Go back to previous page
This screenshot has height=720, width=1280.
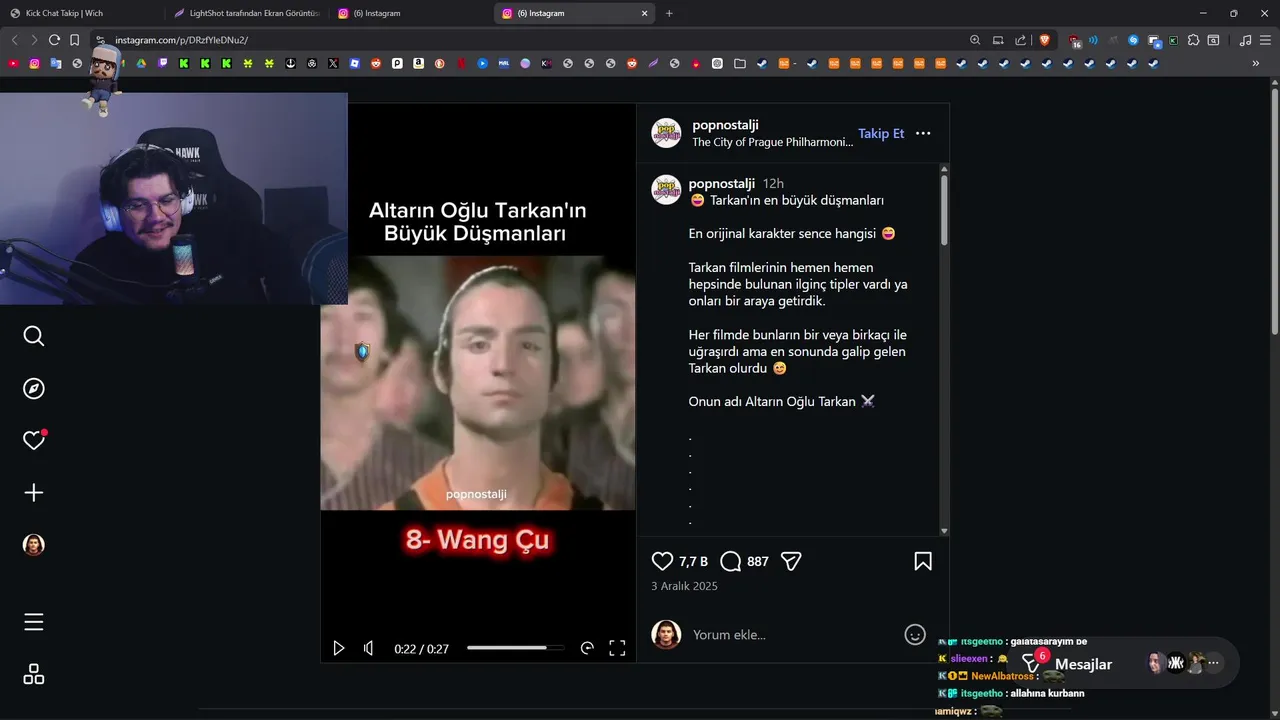click(14, 40)
